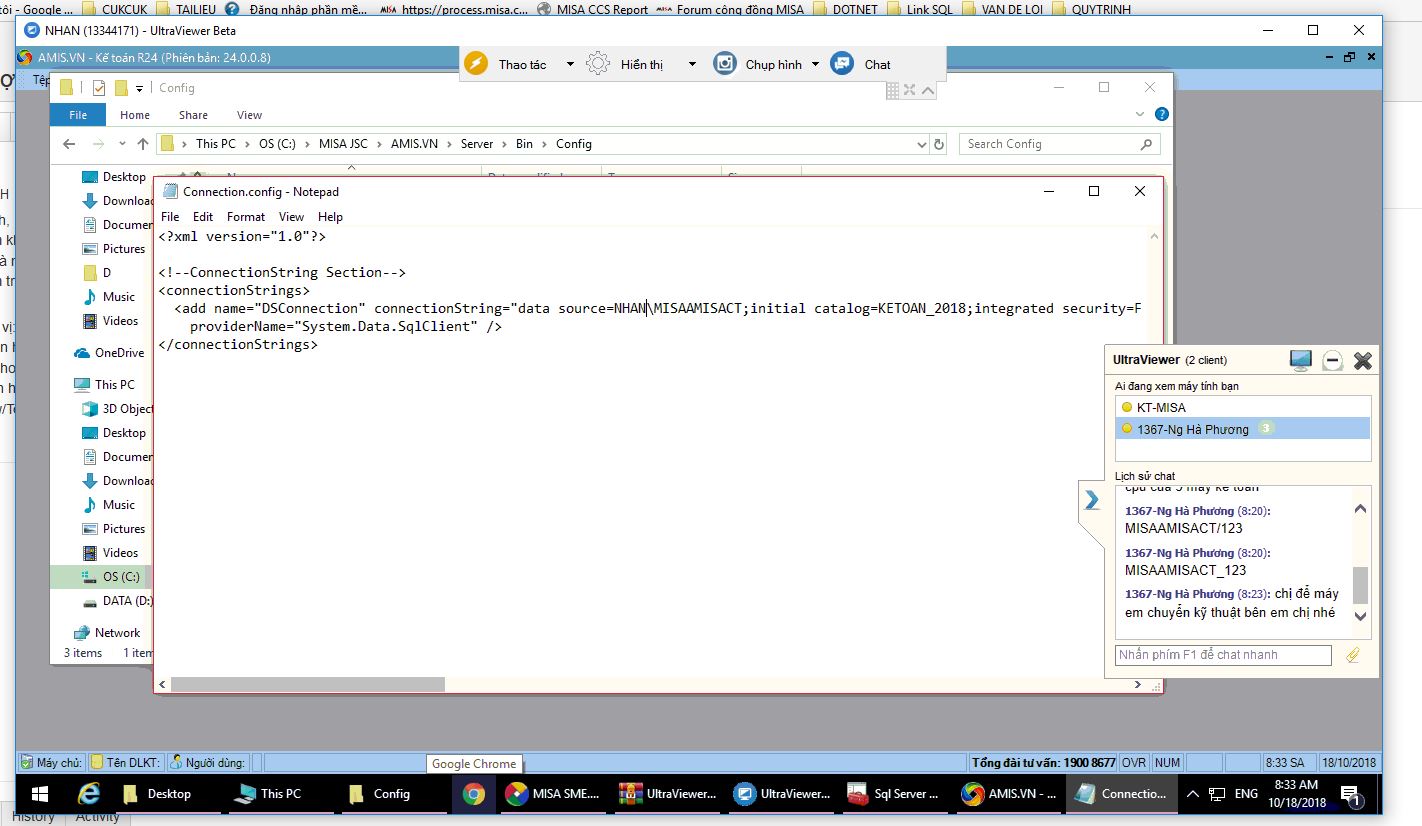Open the Quick Access Toolbar customize dropdown

click(140, 88)
